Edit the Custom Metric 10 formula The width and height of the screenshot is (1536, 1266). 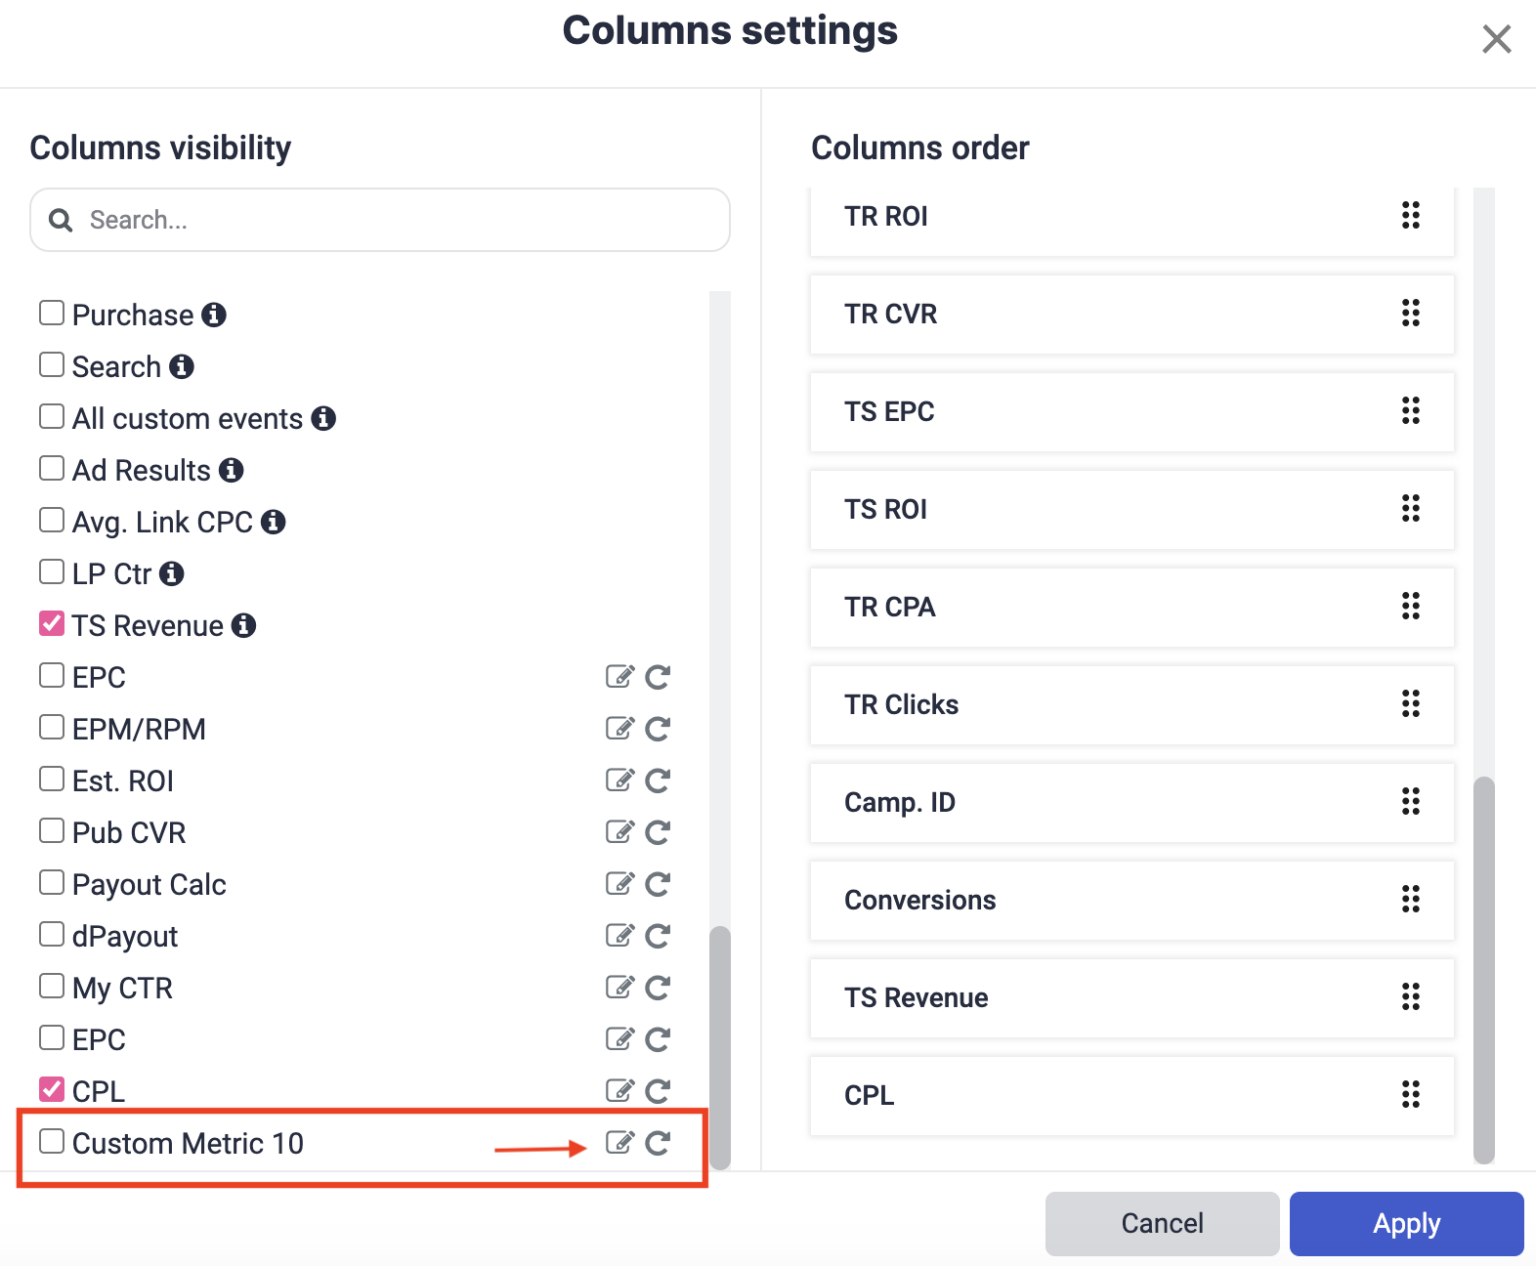point(621,1143)
